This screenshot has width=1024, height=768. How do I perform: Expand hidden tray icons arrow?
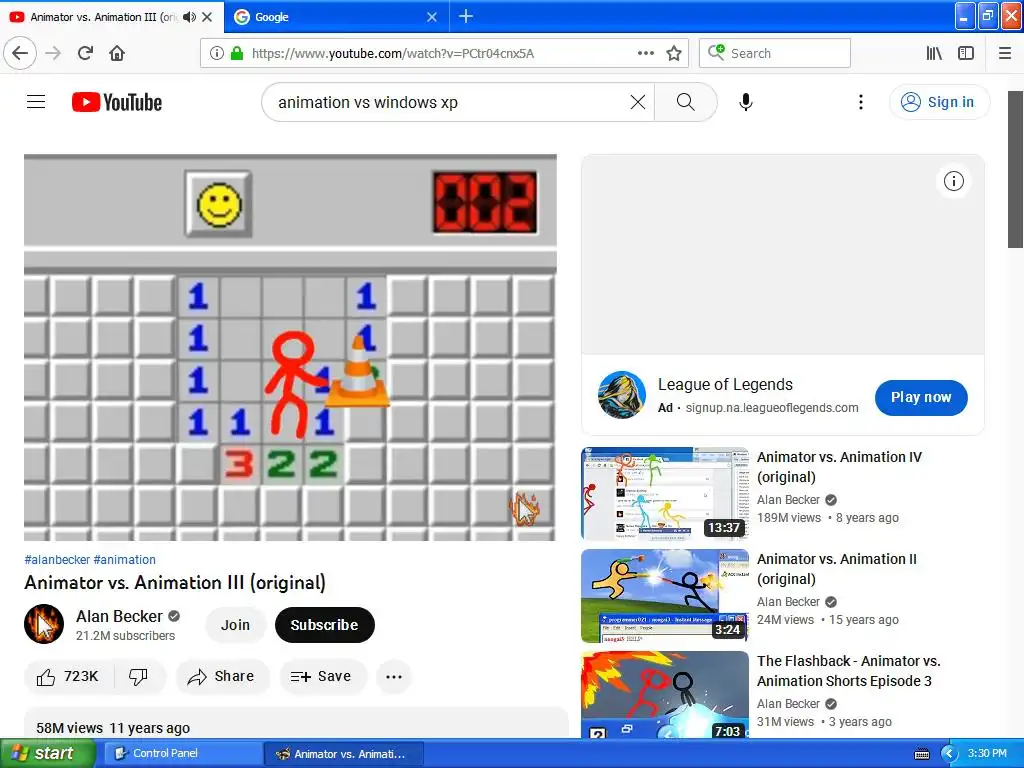949,754
